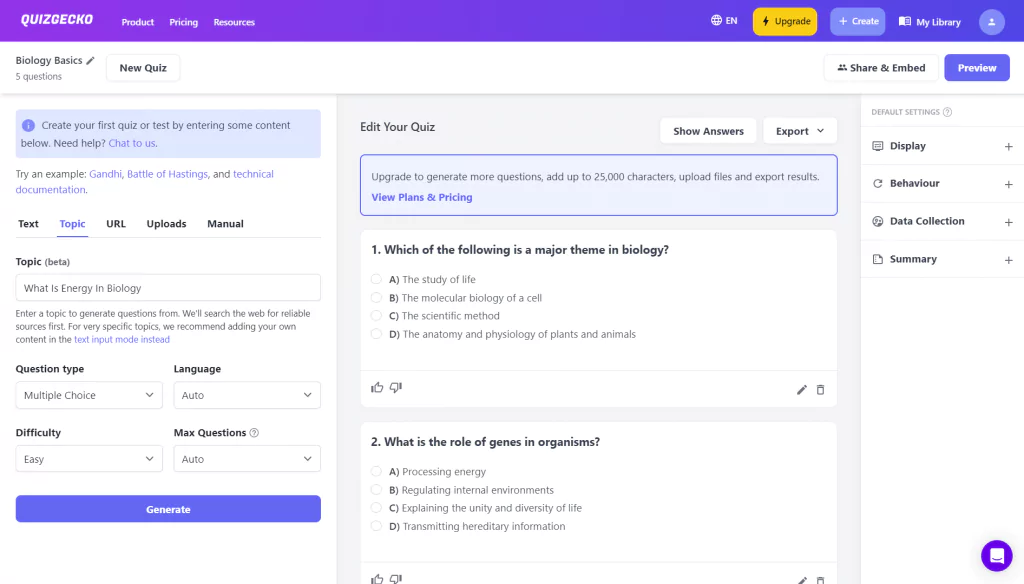This screenshot has width=1024, height=584.
Task: Click the Generate button
Action: click(168, 509)
